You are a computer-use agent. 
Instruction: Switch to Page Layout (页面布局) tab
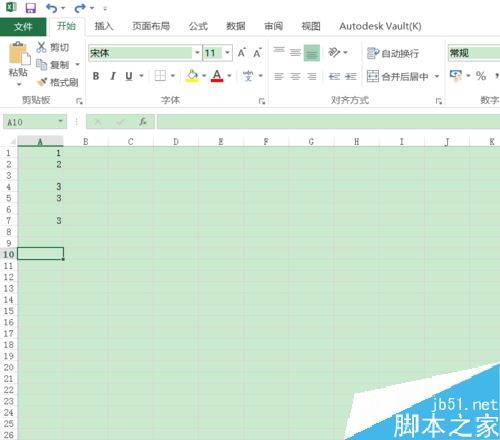pos(151,26)
